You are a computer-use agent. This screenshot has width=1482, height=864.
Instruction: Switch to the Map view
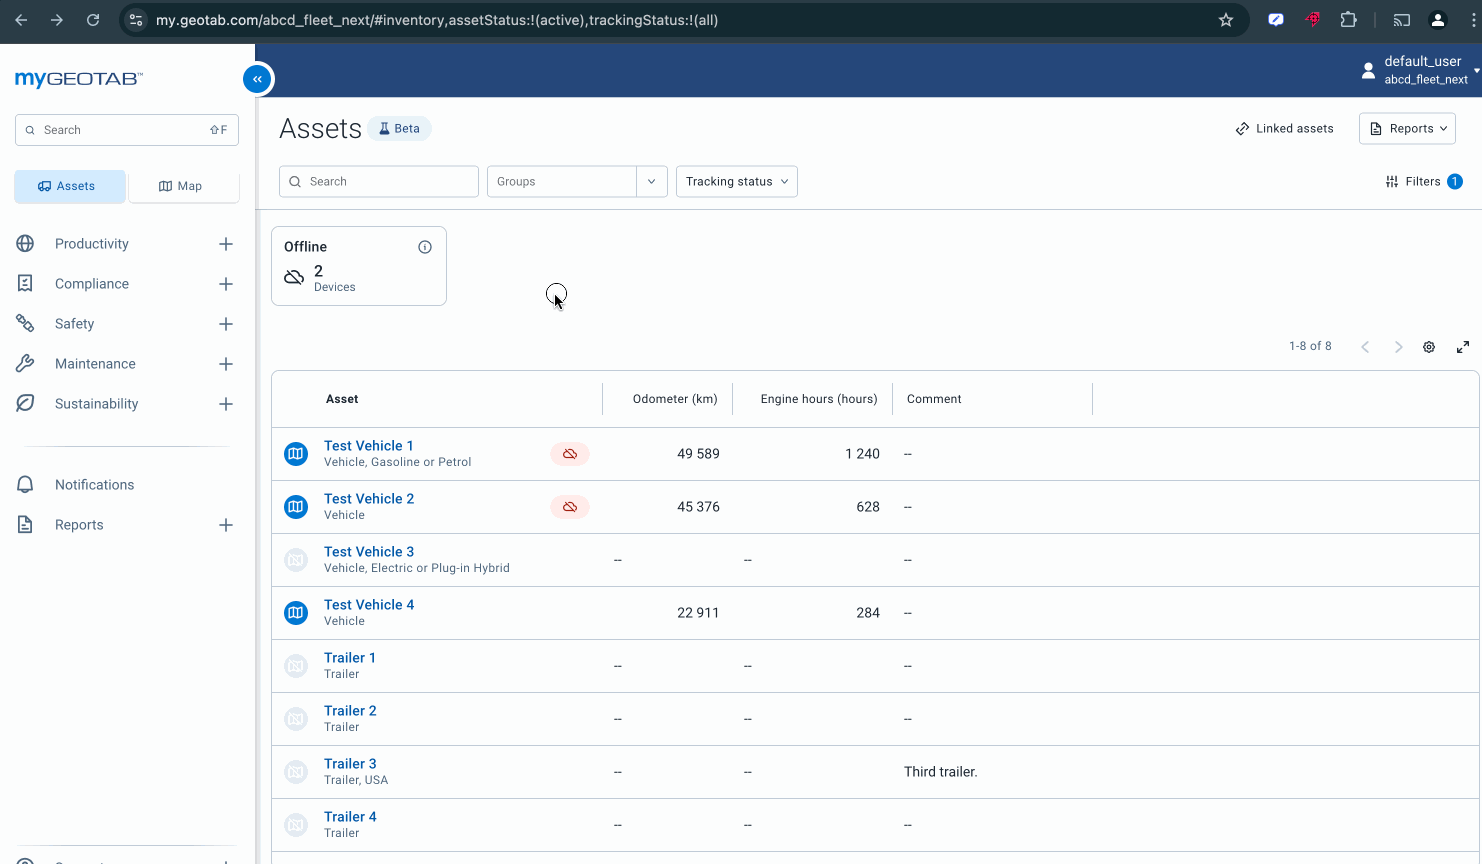183,186
